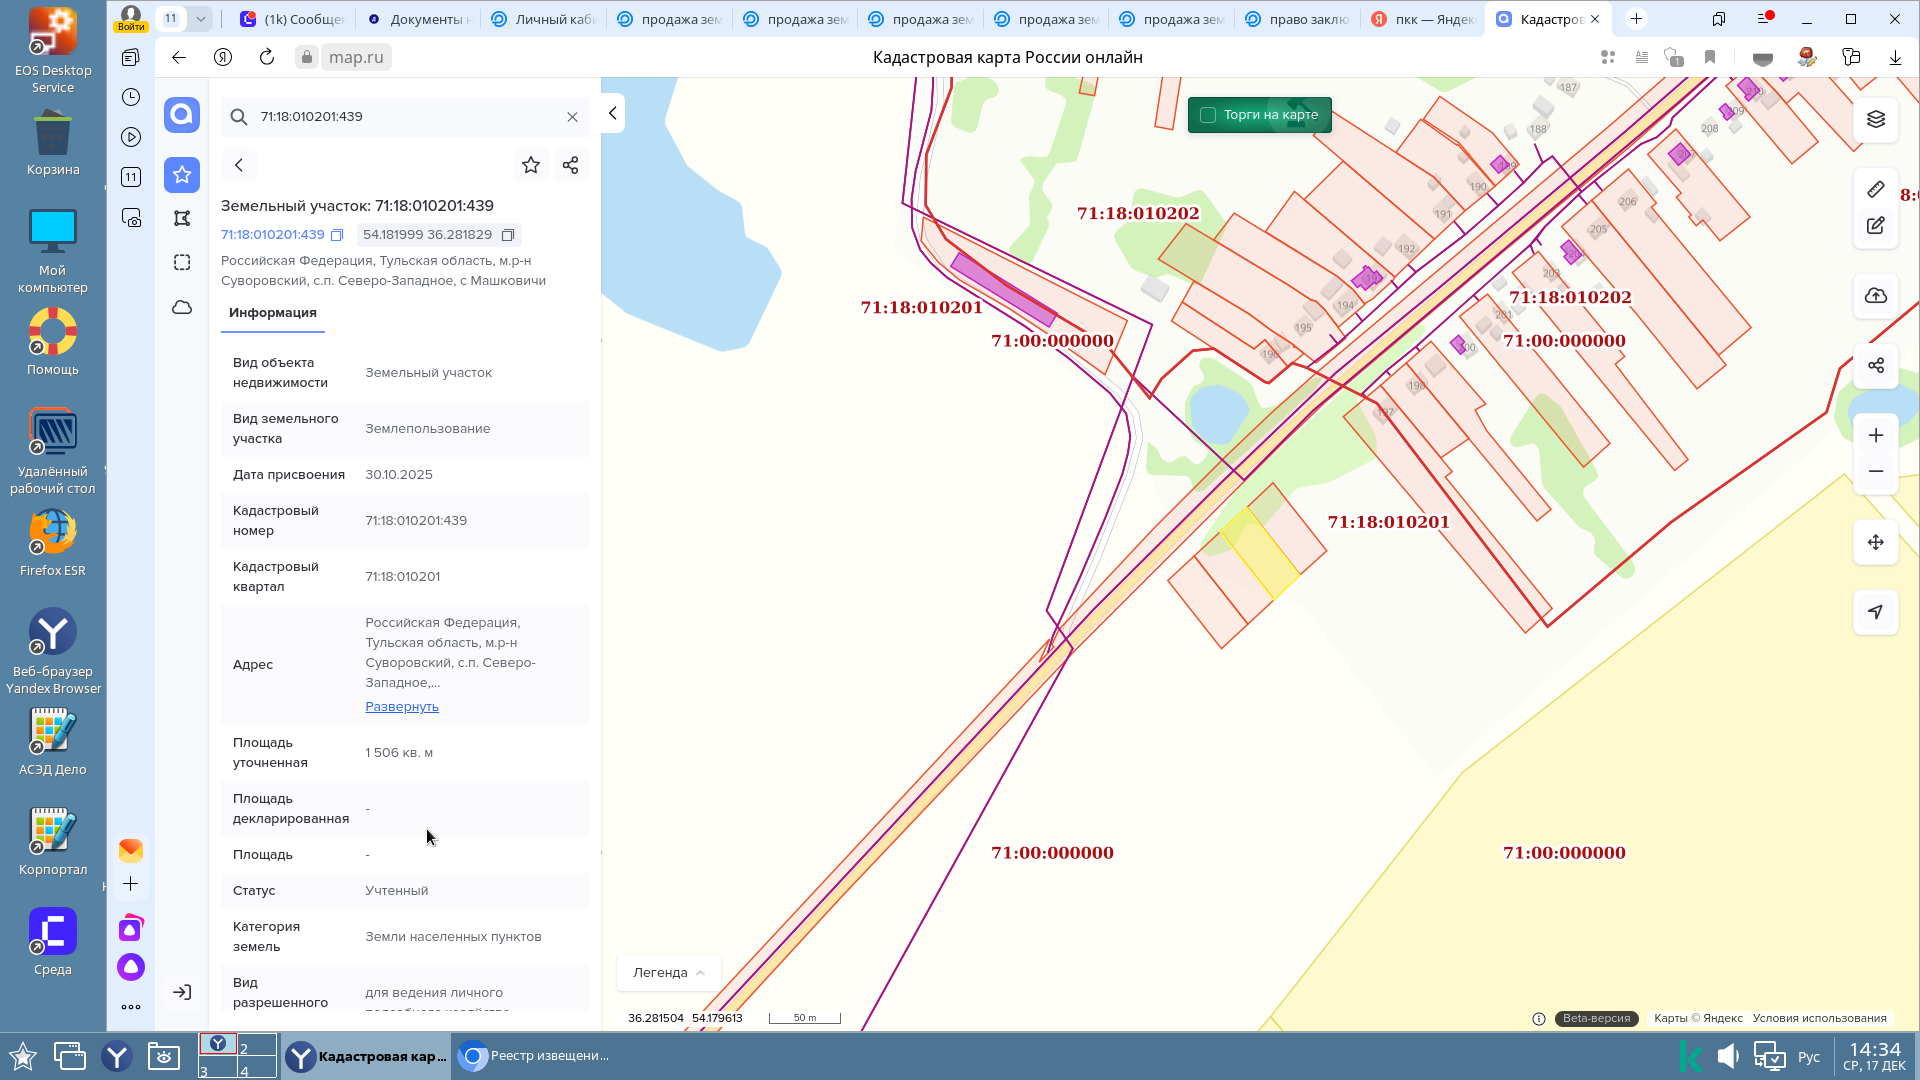
Task: Click the zoom in plus button
Action: (x=1875, y=435)
